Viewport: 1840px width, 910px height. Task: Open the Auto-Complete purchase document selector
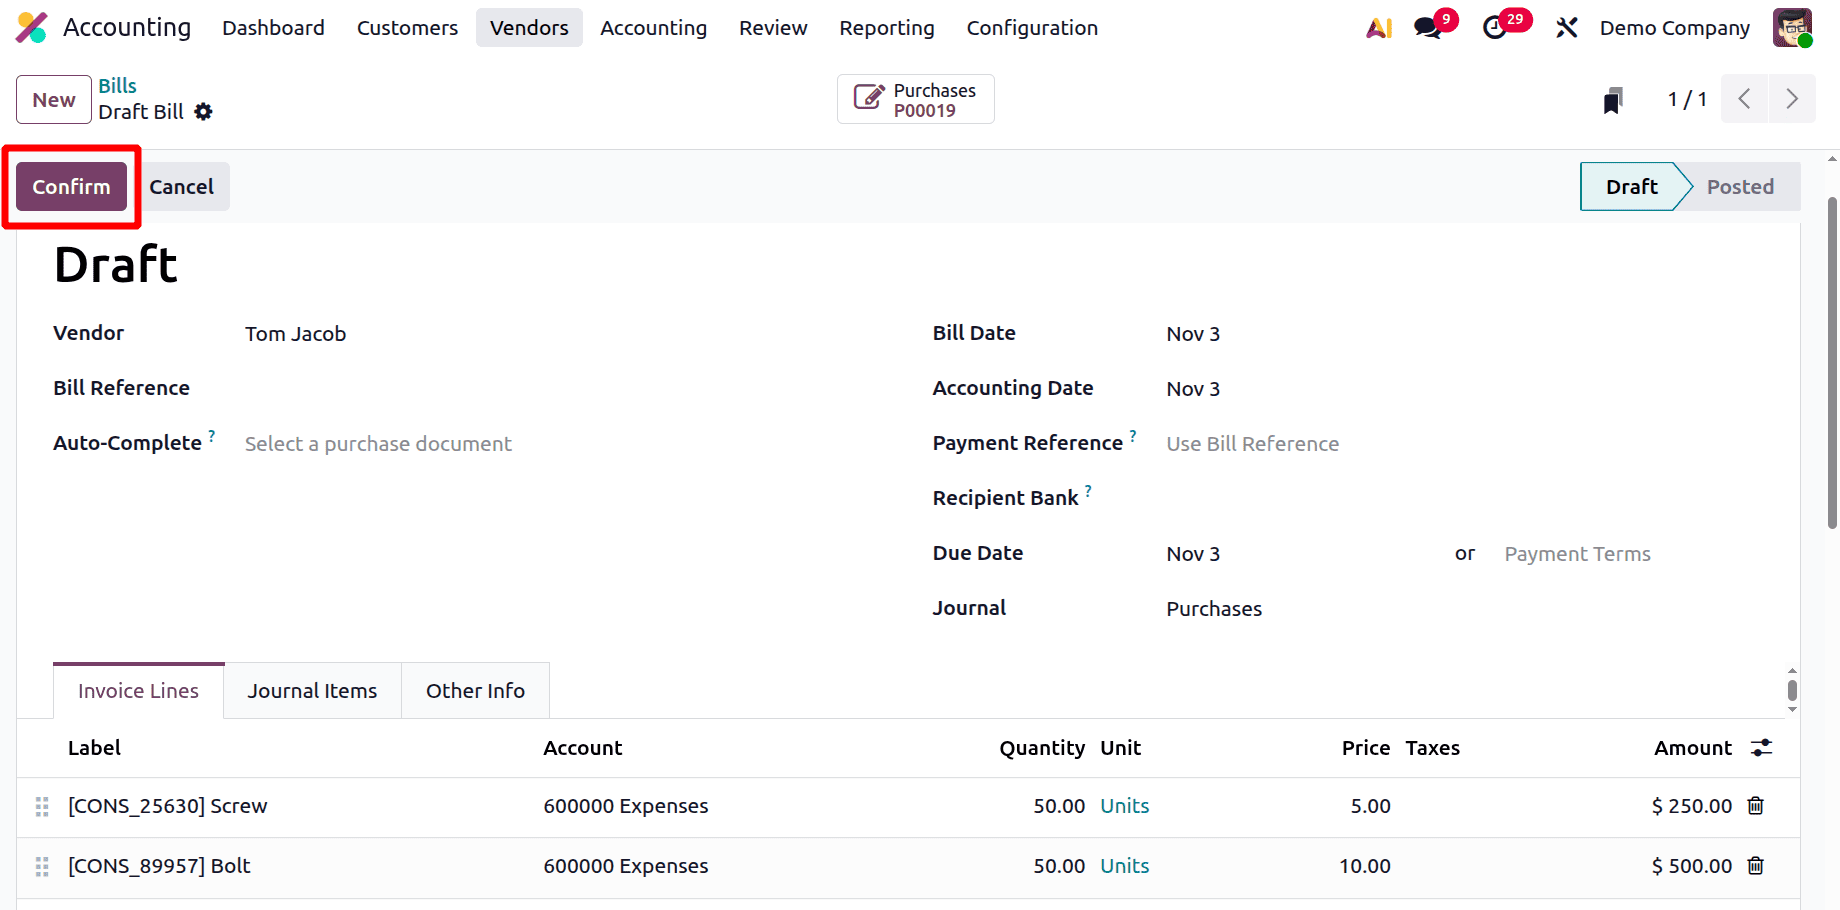(x=378, y=443)
